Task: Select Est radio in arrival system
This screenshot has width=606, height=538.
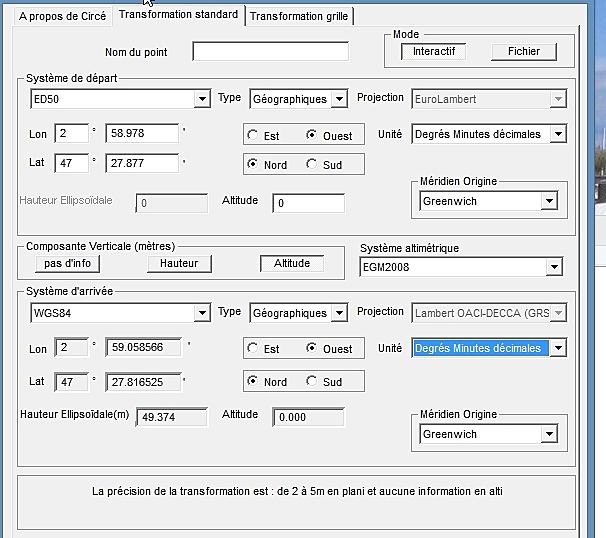Action: (x=263, y=349)
